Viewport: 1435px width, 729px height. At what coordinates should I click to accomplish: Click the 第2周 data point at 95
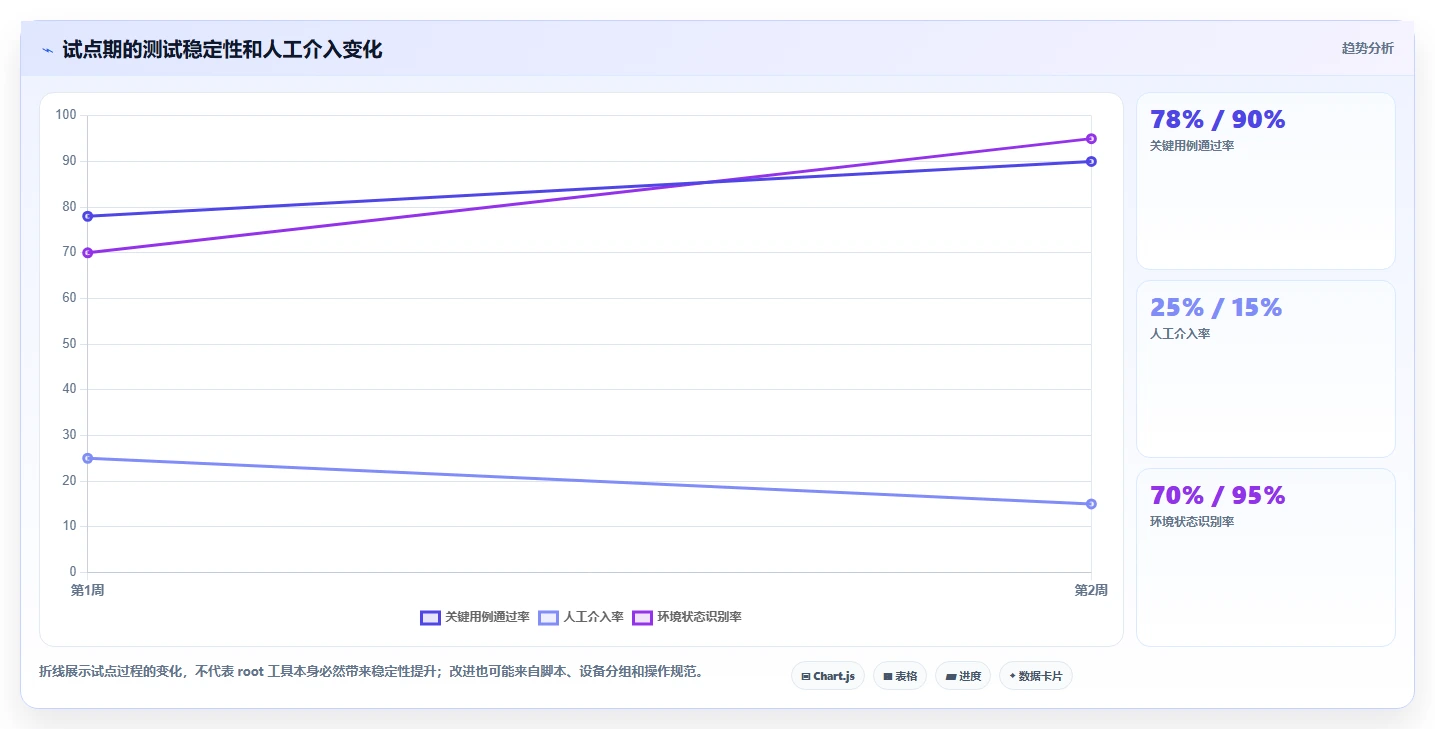click(1091, 139)
